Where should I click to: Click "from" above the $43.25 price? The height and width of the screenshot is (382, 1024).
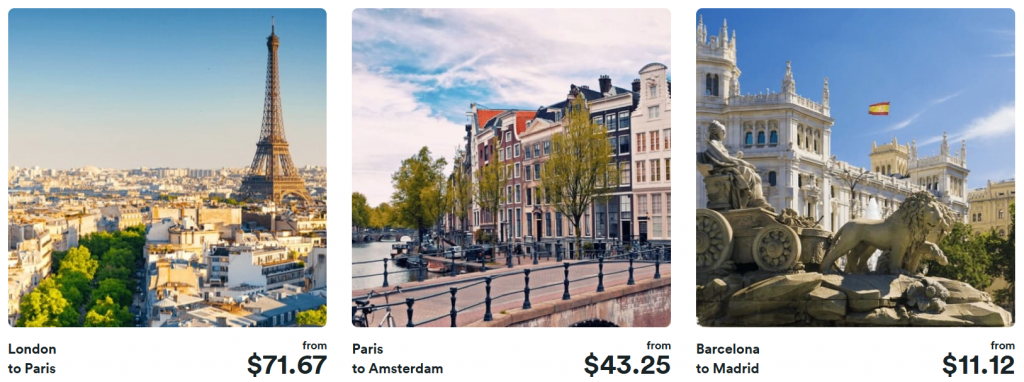point(658,345)
